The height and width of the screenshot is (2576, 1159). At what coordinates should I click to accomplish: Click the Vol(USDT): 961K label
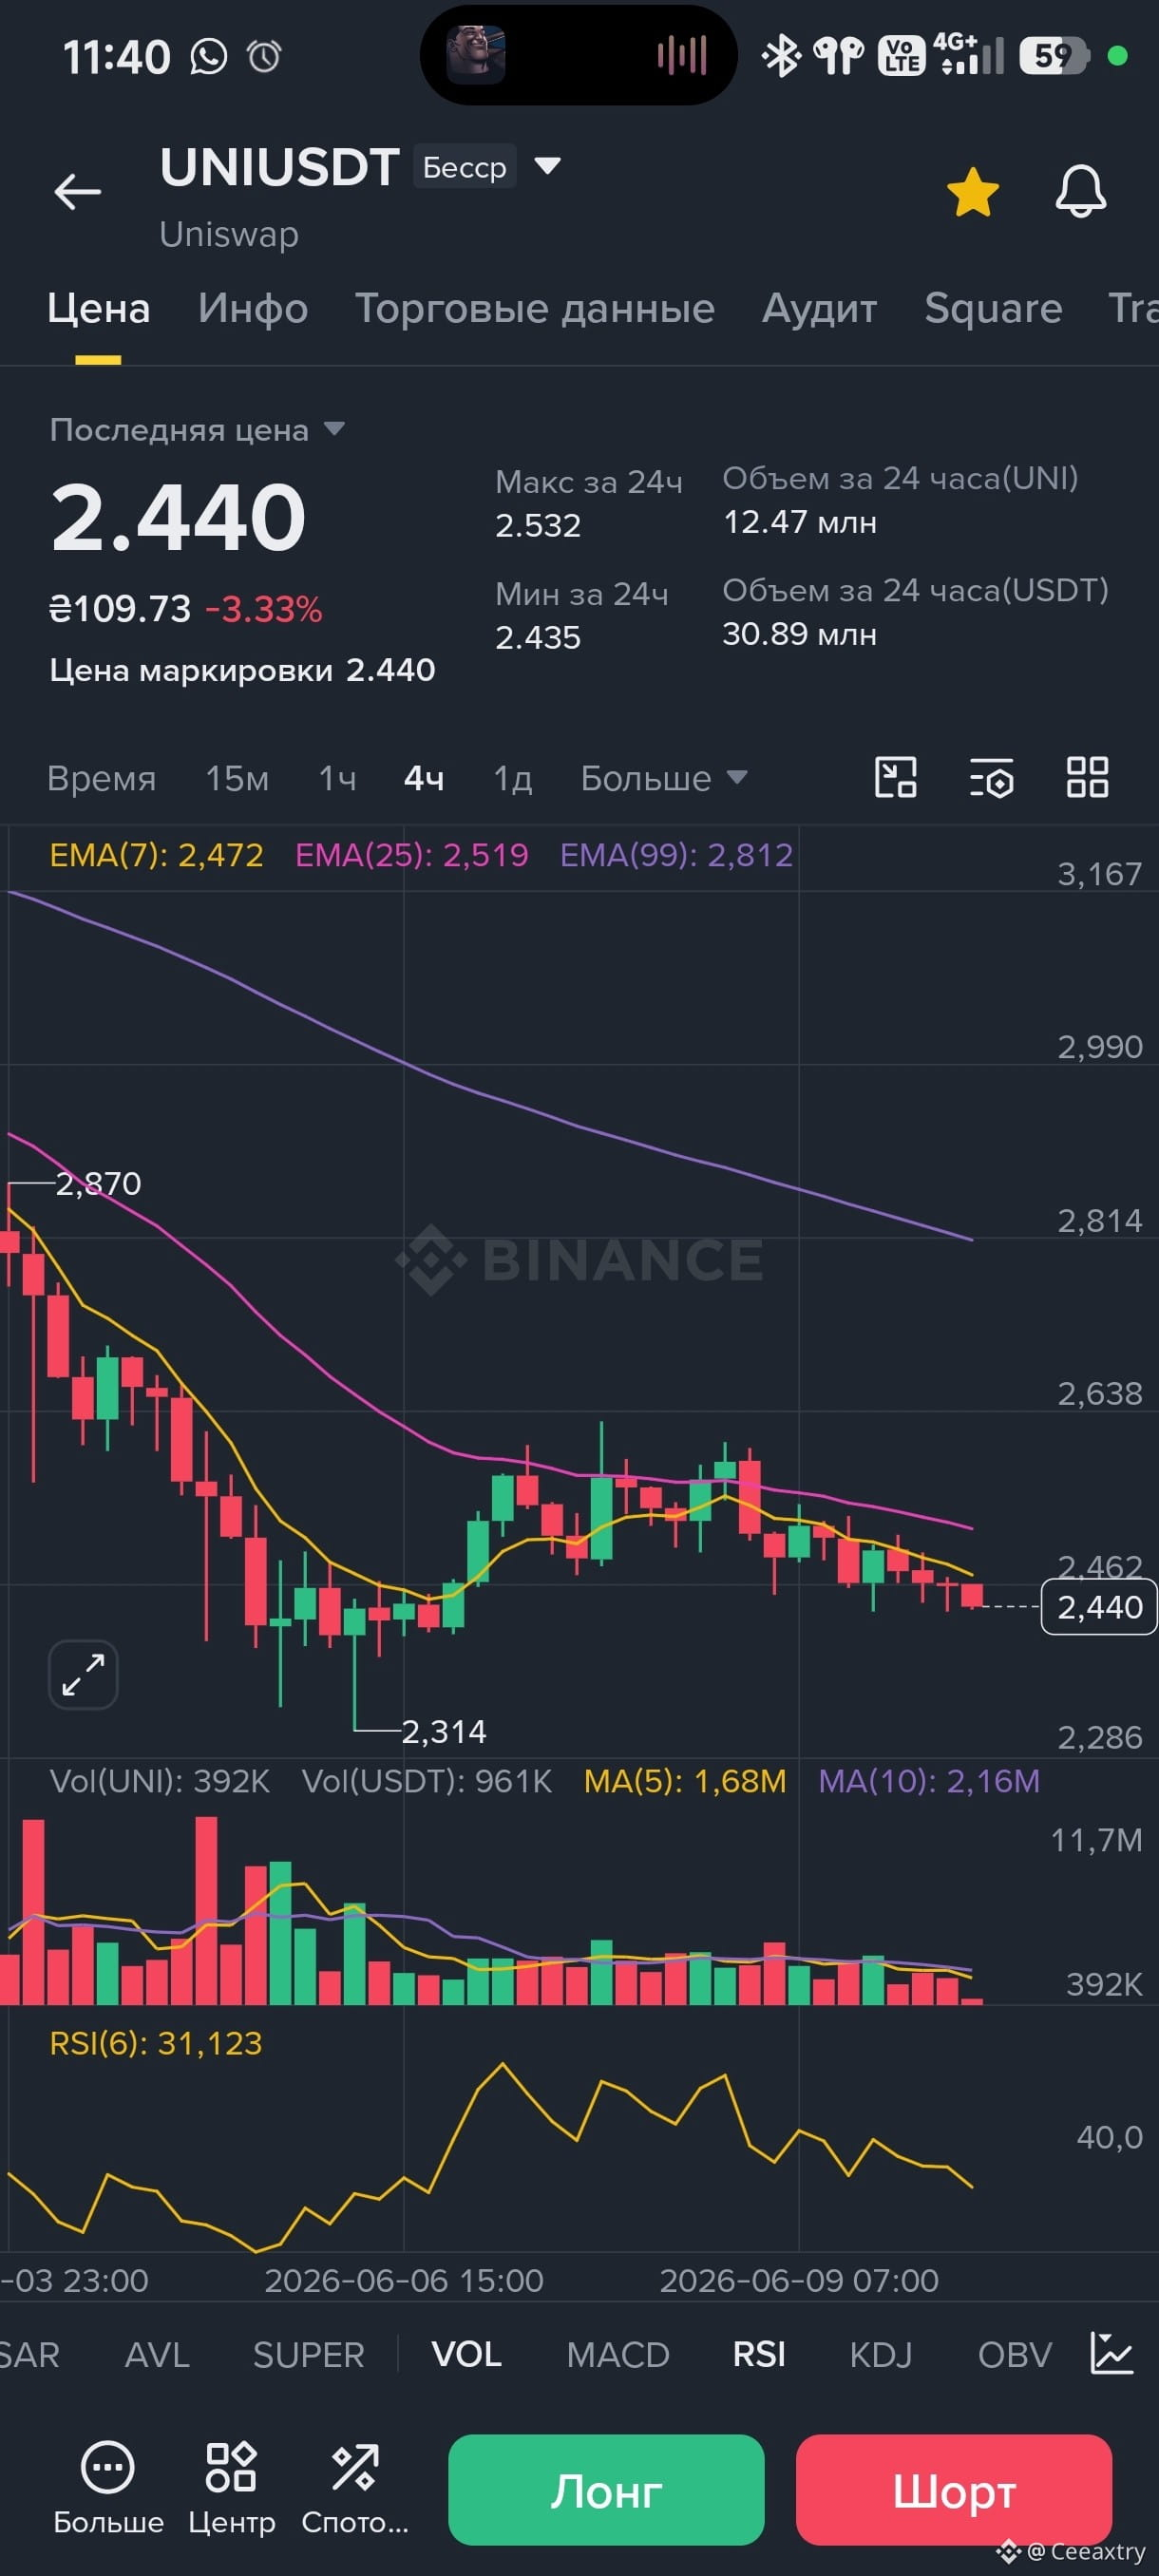pos(427,1781)
